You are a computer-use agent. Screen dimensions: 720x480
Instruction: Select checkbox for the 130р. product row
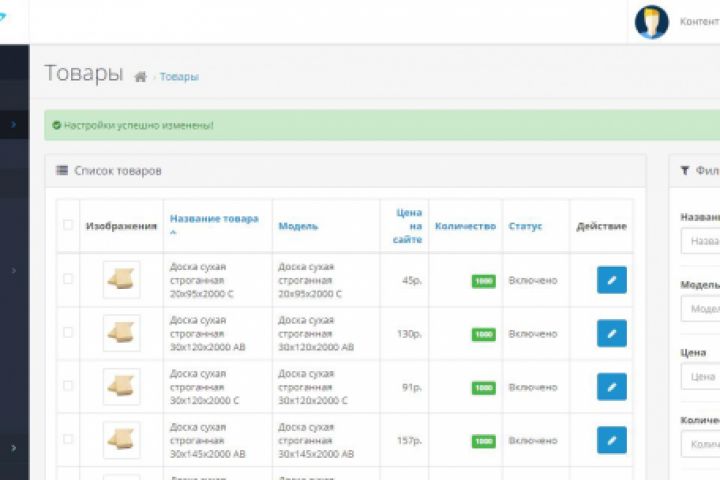tap(68, 332)
